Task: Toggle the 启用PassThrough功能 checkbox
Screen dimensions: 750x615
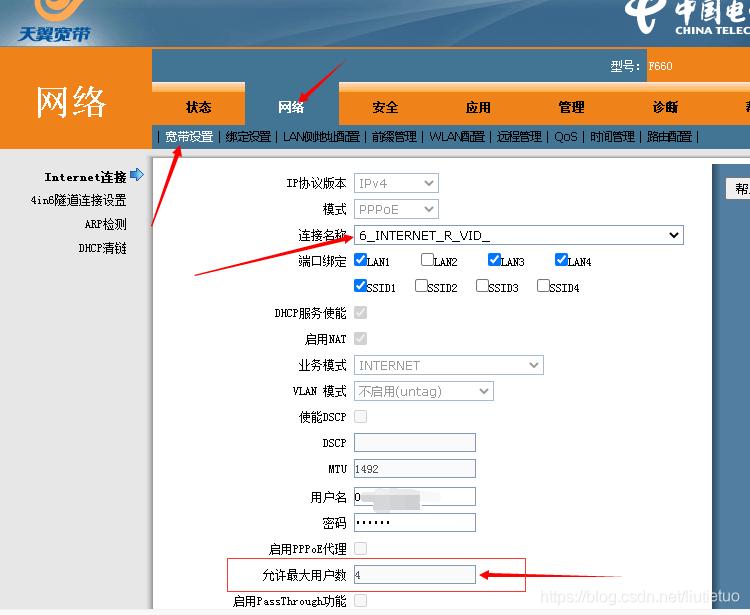Action: 360,601
